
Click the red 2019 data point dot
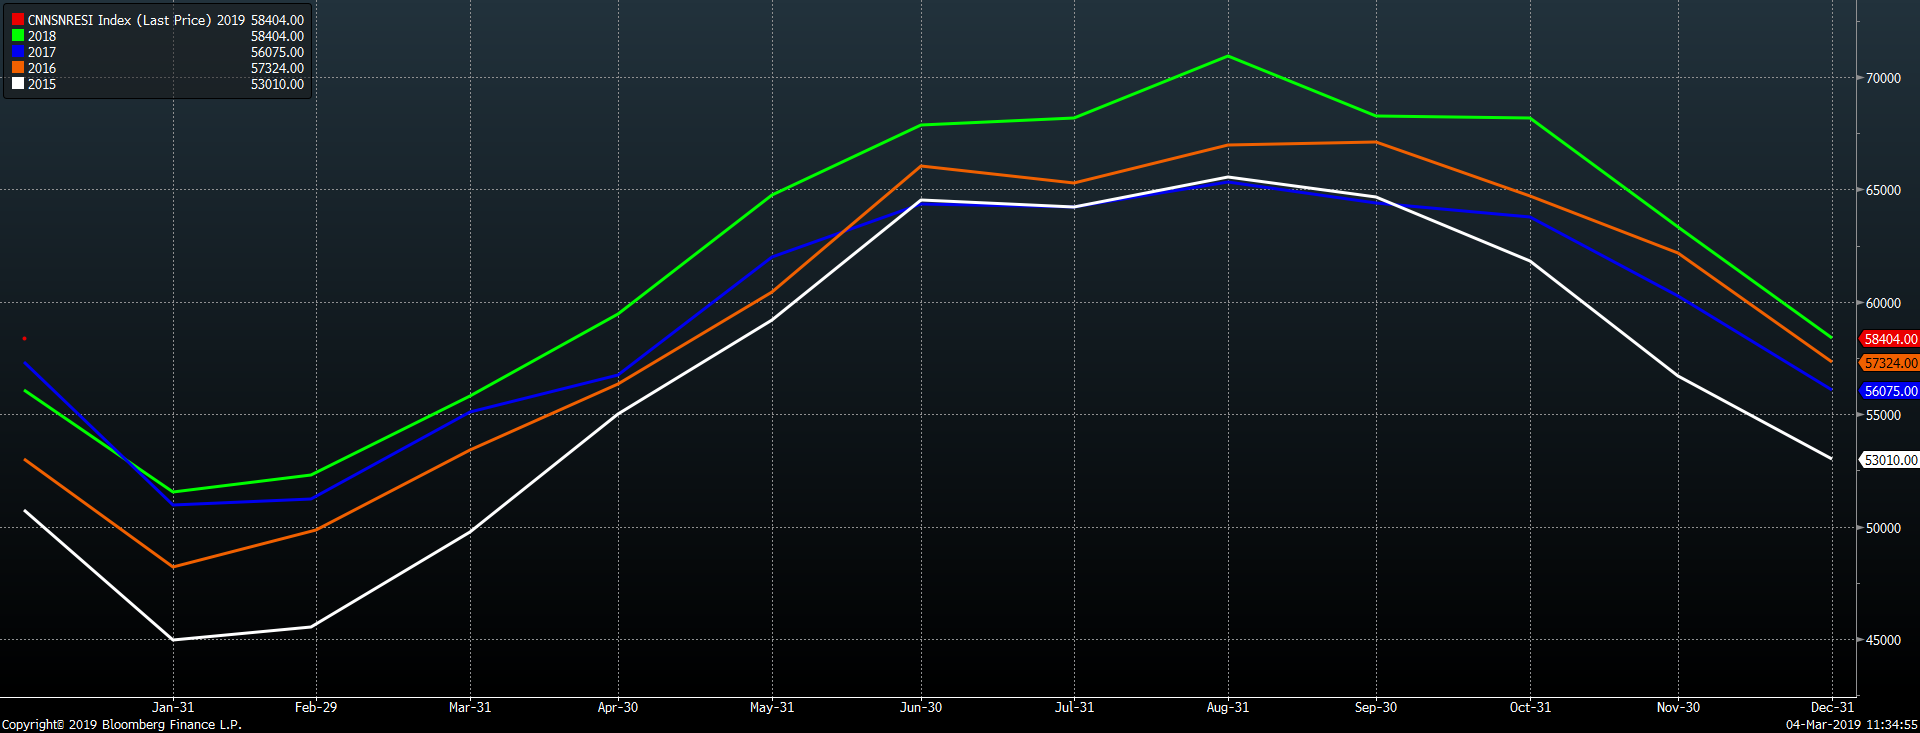click(24, 339)
